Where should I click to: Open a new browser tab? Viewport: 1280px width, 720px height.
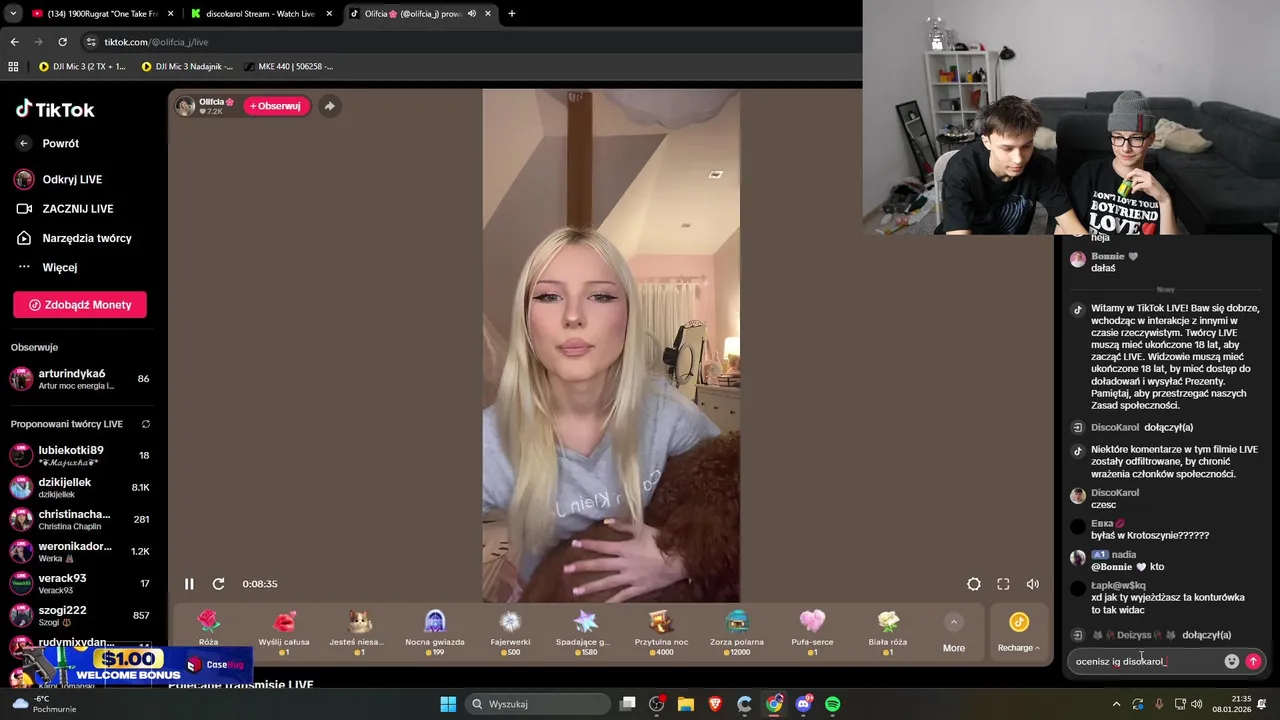click(x=512, y=14)
